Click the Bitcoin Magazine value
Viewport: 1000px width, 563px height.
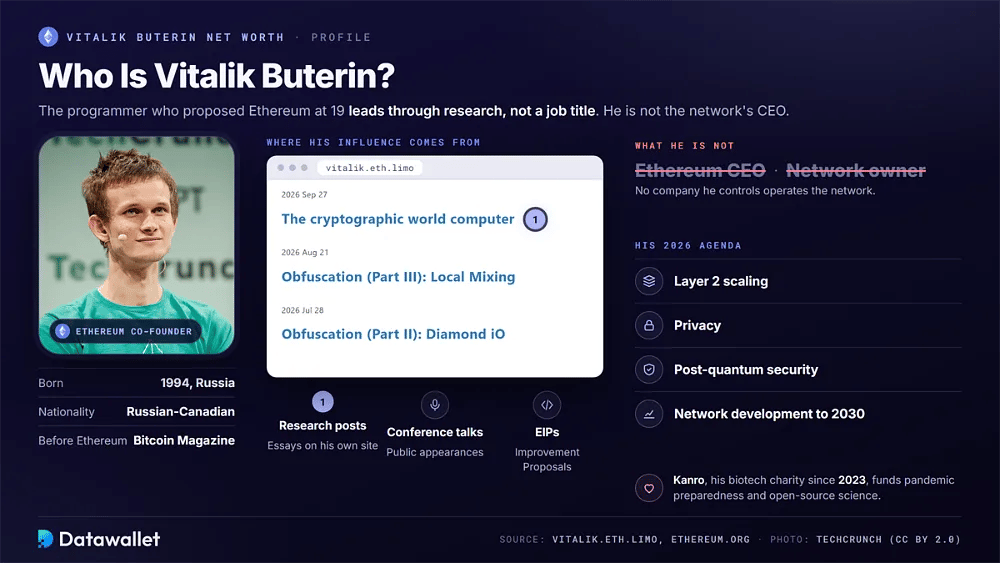(184, 441)
